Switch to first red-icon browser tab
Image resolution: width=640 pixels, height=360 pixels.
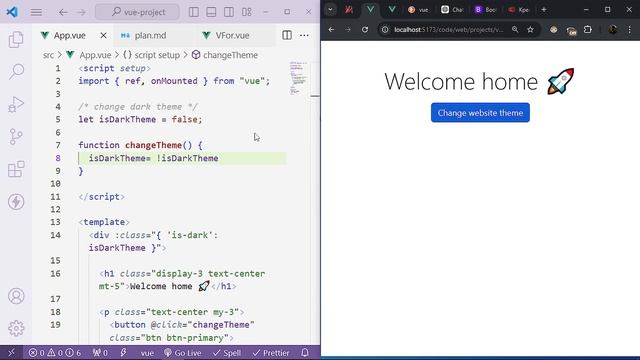coord(349,9)
